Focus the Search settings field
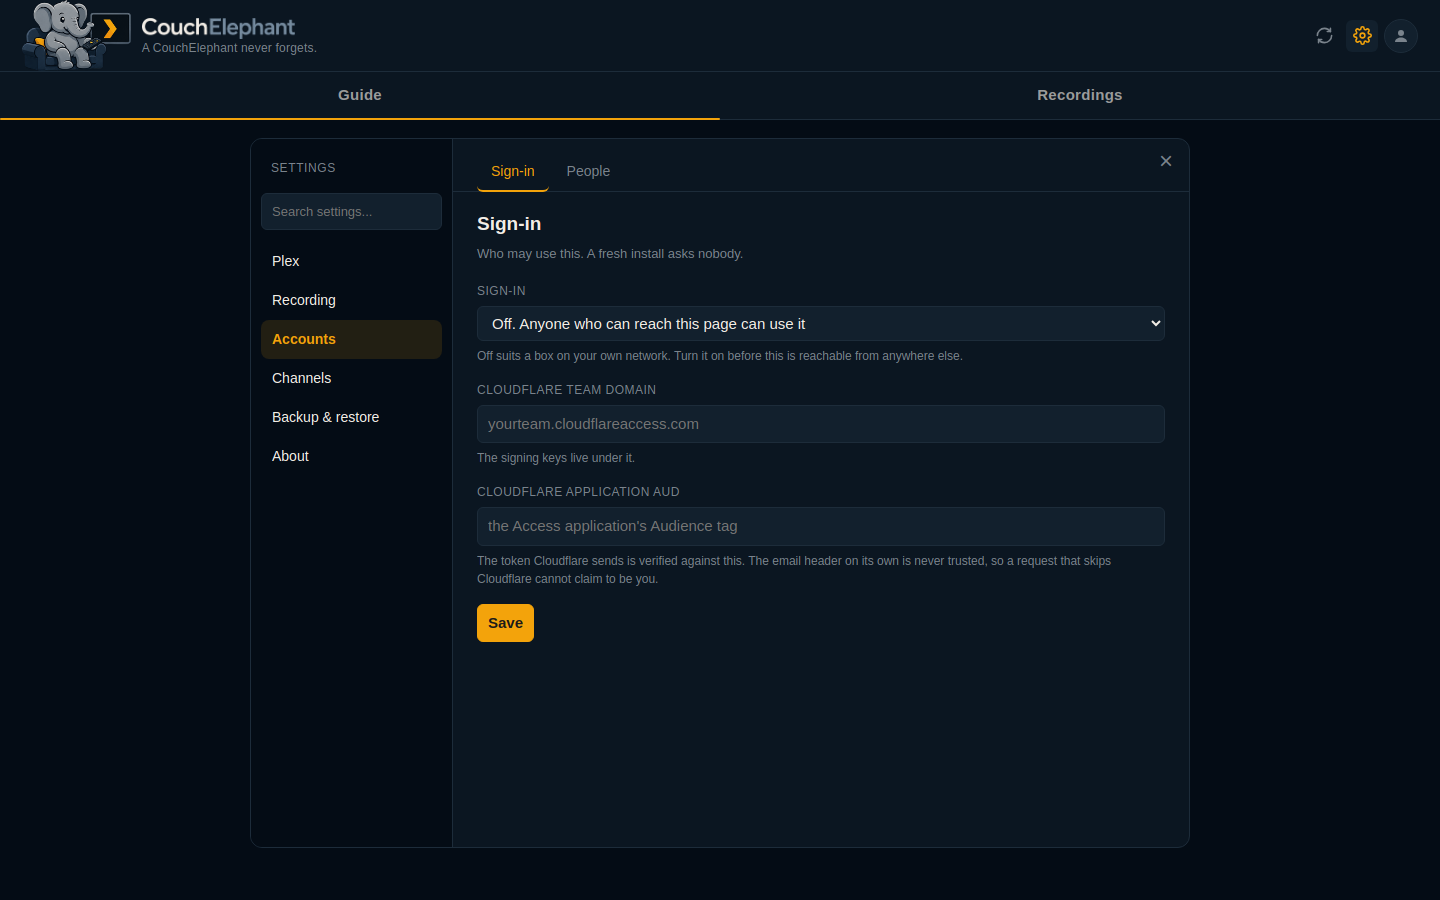Screen dimensions: 1440x900 coord(351,212)
